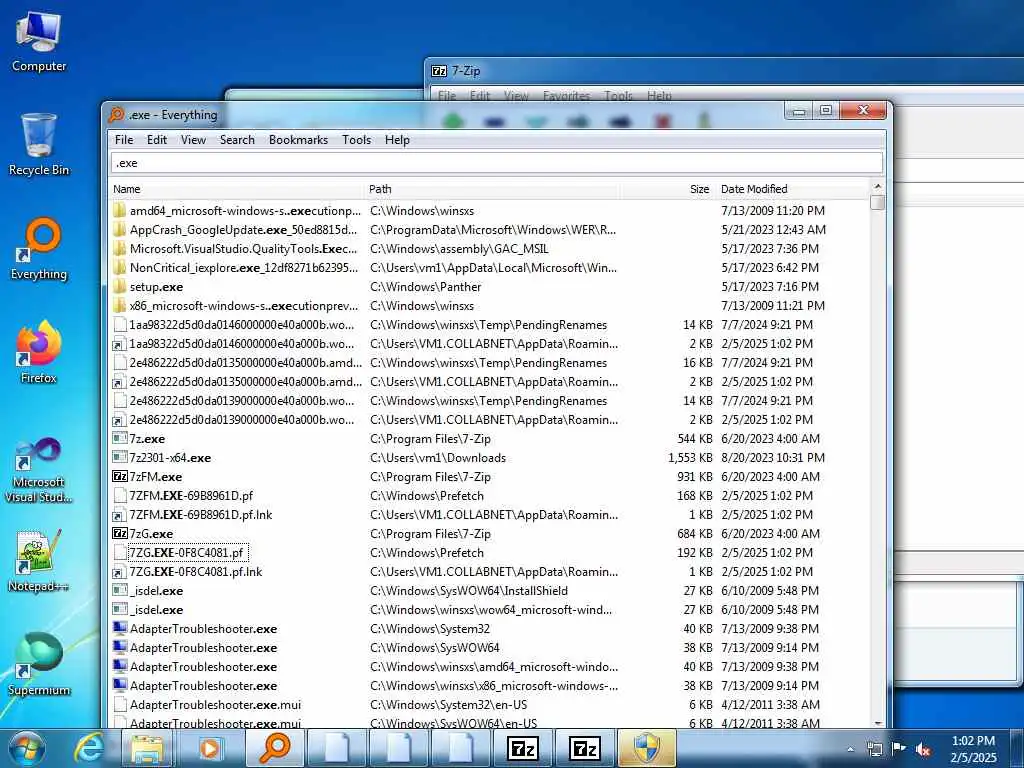The image size is (1024, 768).
Task: Select AdapterTroubleshooter.exe.mui in System32\en-US
Action: click(x=216, y=705)
